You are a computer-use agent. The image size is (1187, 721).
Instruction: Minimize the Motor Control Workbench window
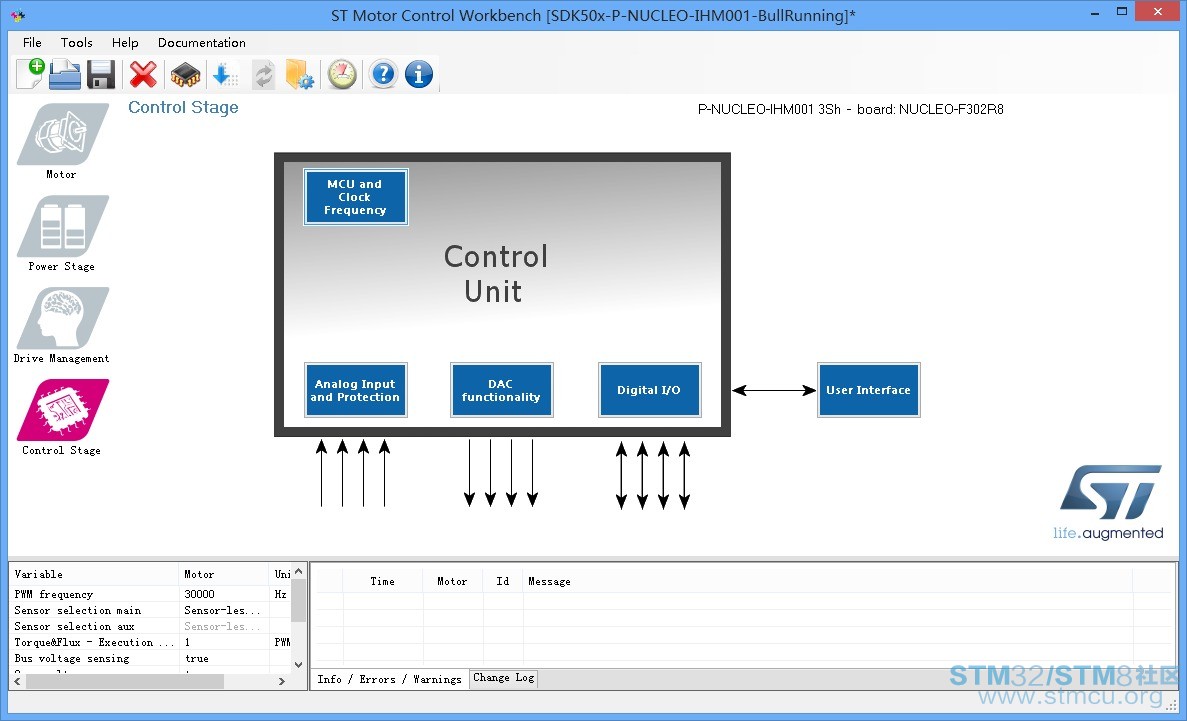[1095, 11]
